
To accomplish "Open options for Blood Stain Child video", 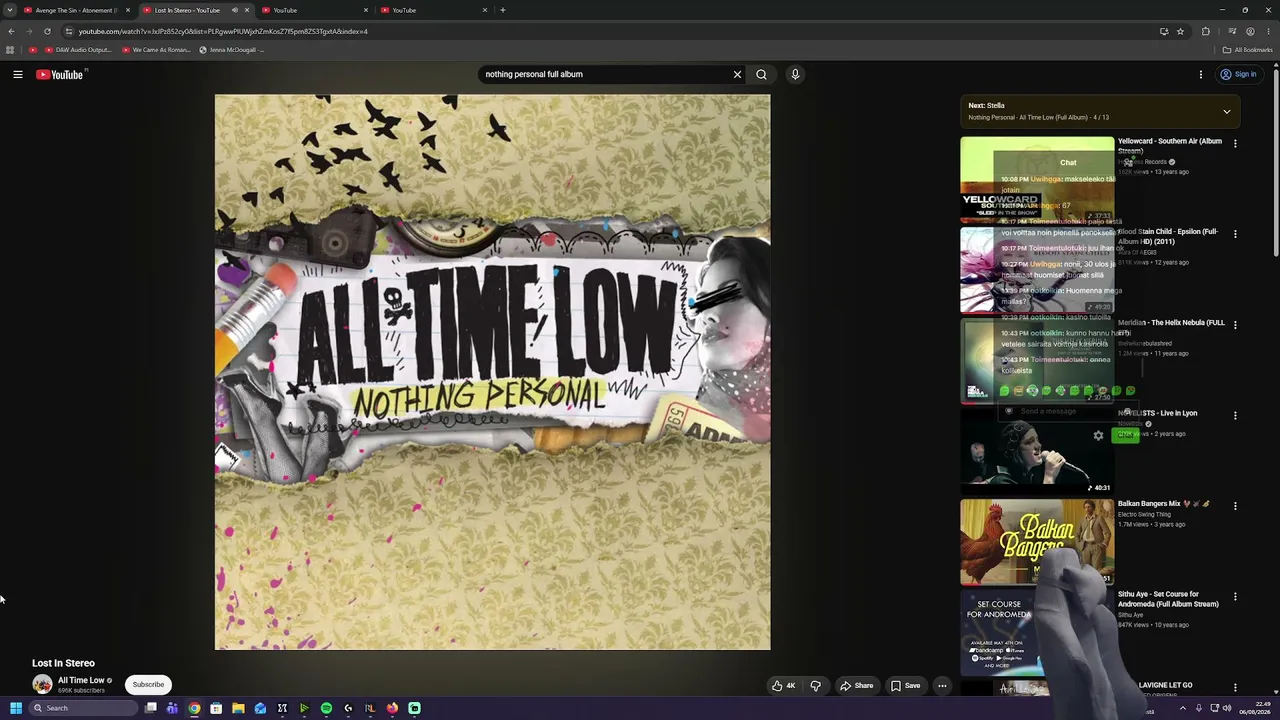I will click(x=1235, y=234).
